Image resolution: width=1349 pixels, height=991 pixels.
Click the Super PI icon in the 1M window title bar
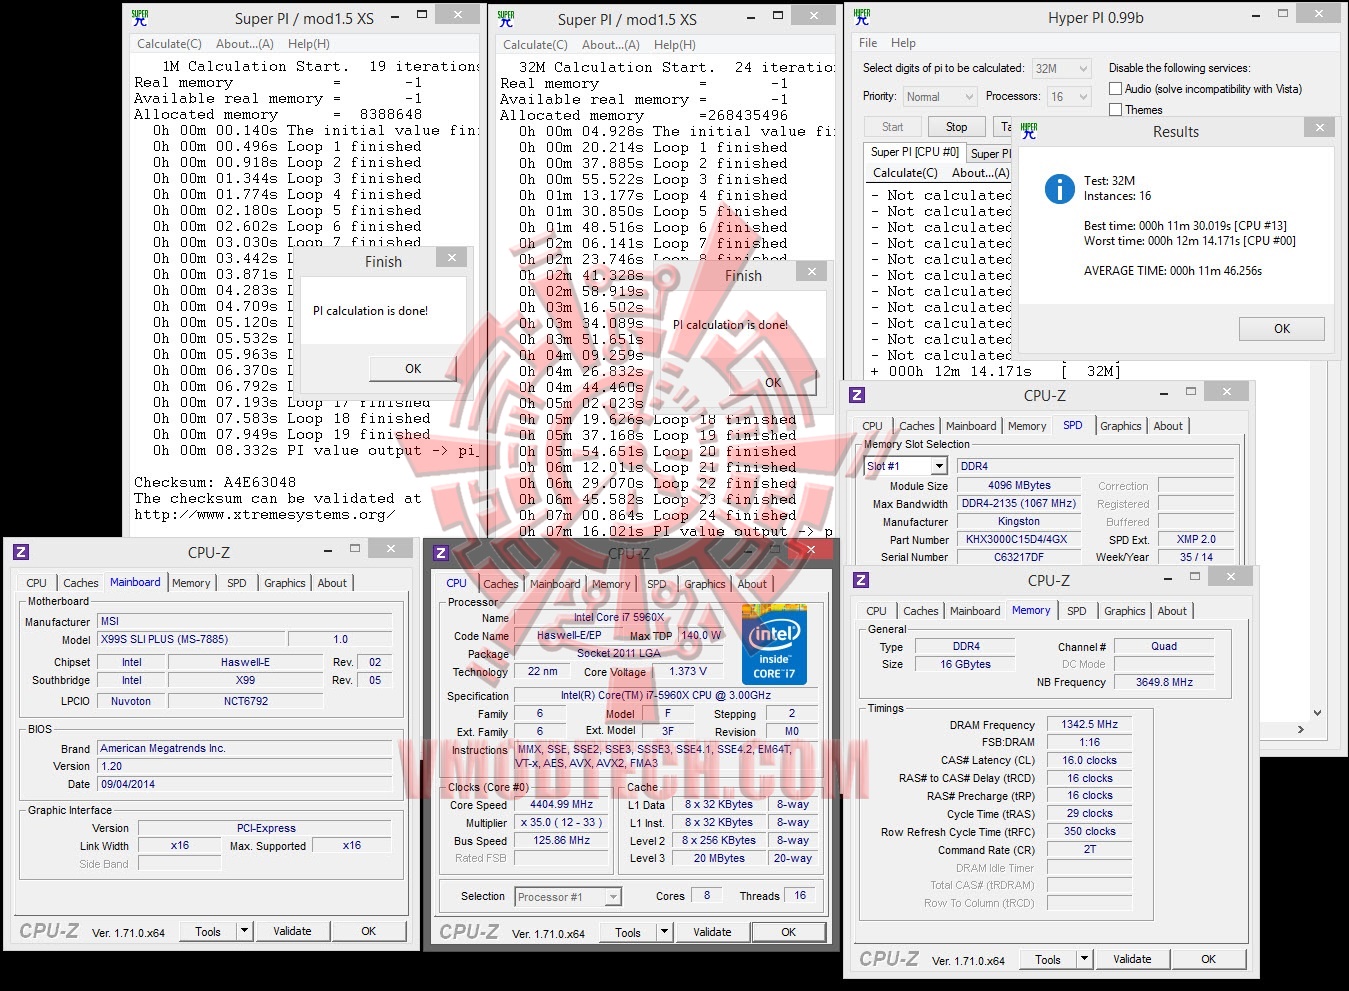point(140,18)
